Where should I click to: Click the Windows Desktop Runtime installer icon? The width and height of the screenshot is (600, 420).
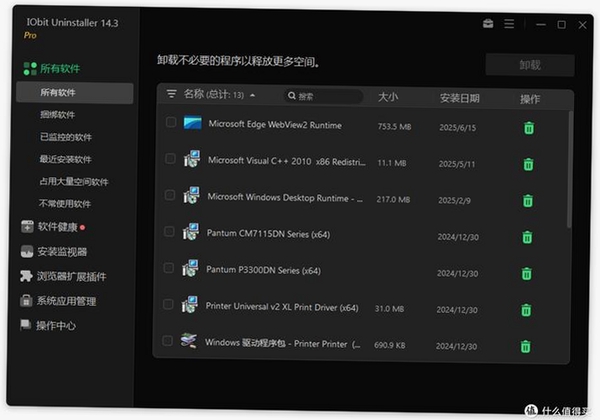click(191, 195)
